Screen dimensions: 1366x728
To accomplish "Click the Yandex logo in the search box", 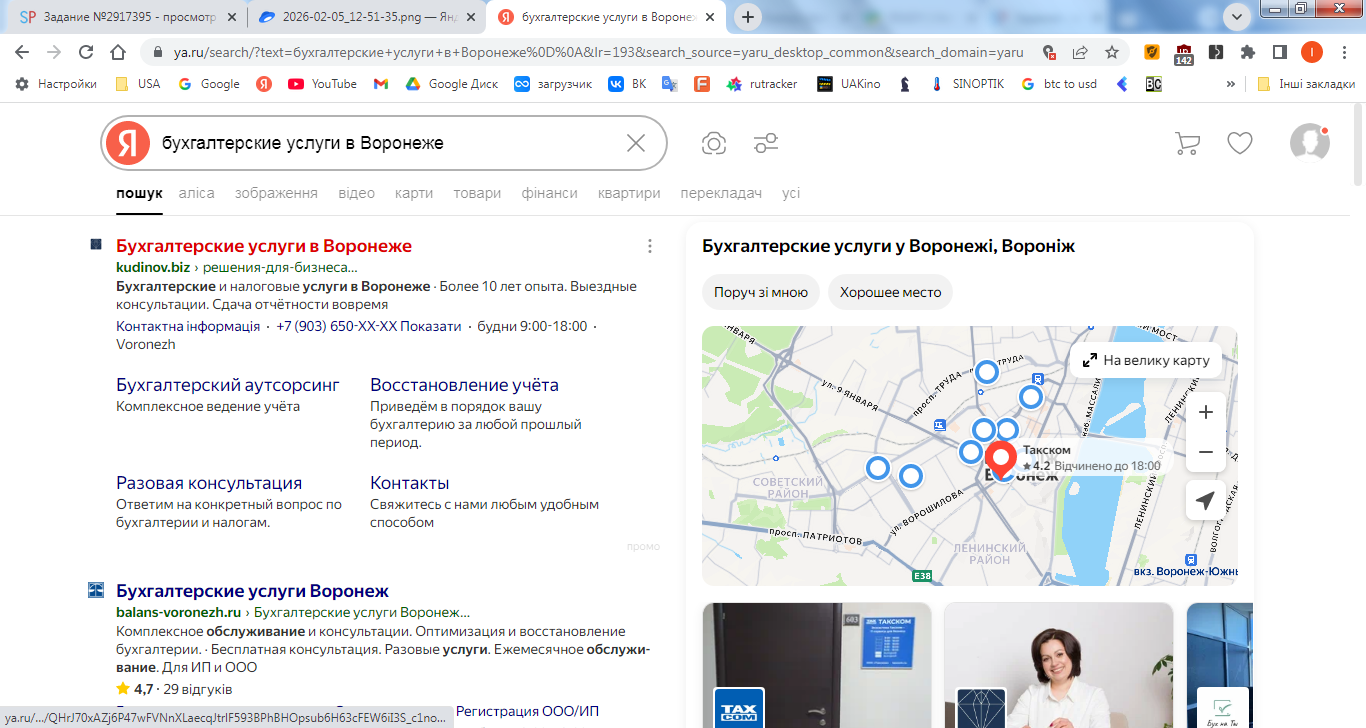I will tap(128, 144).
